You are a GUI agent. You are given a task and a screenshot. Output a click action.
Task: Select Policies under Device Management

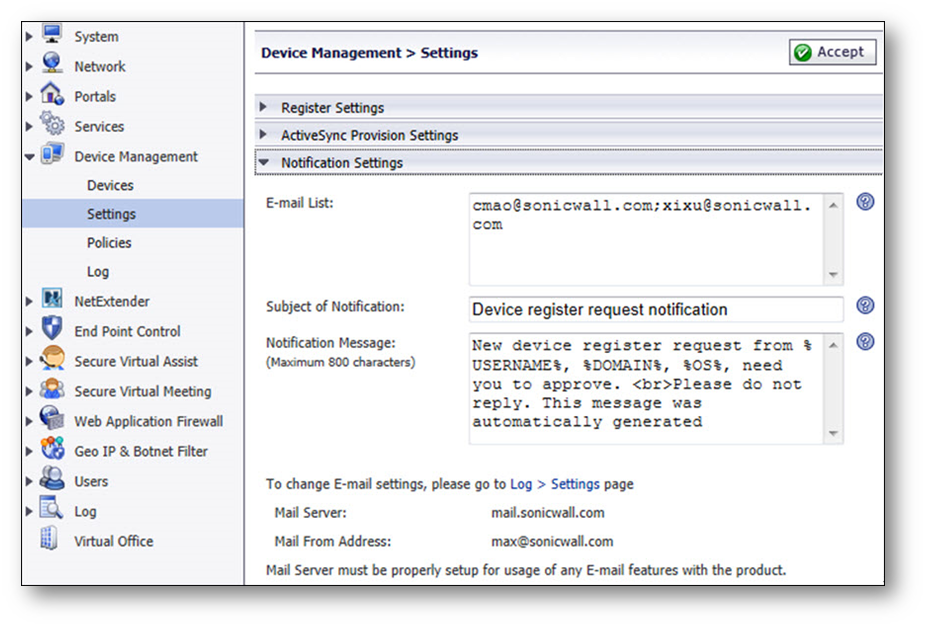click(x=109, y=243)
